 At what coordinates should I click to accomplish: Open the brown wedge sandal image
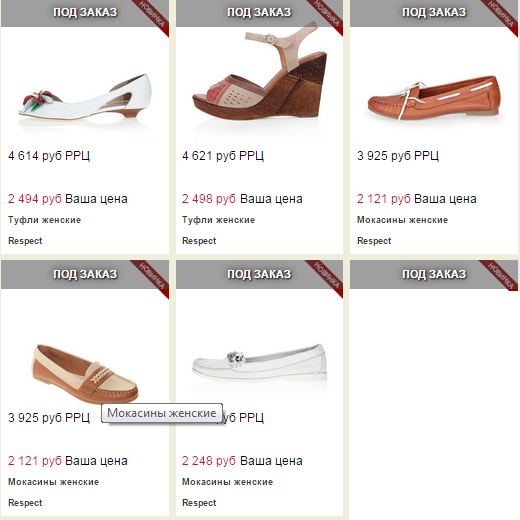[259, 74]
